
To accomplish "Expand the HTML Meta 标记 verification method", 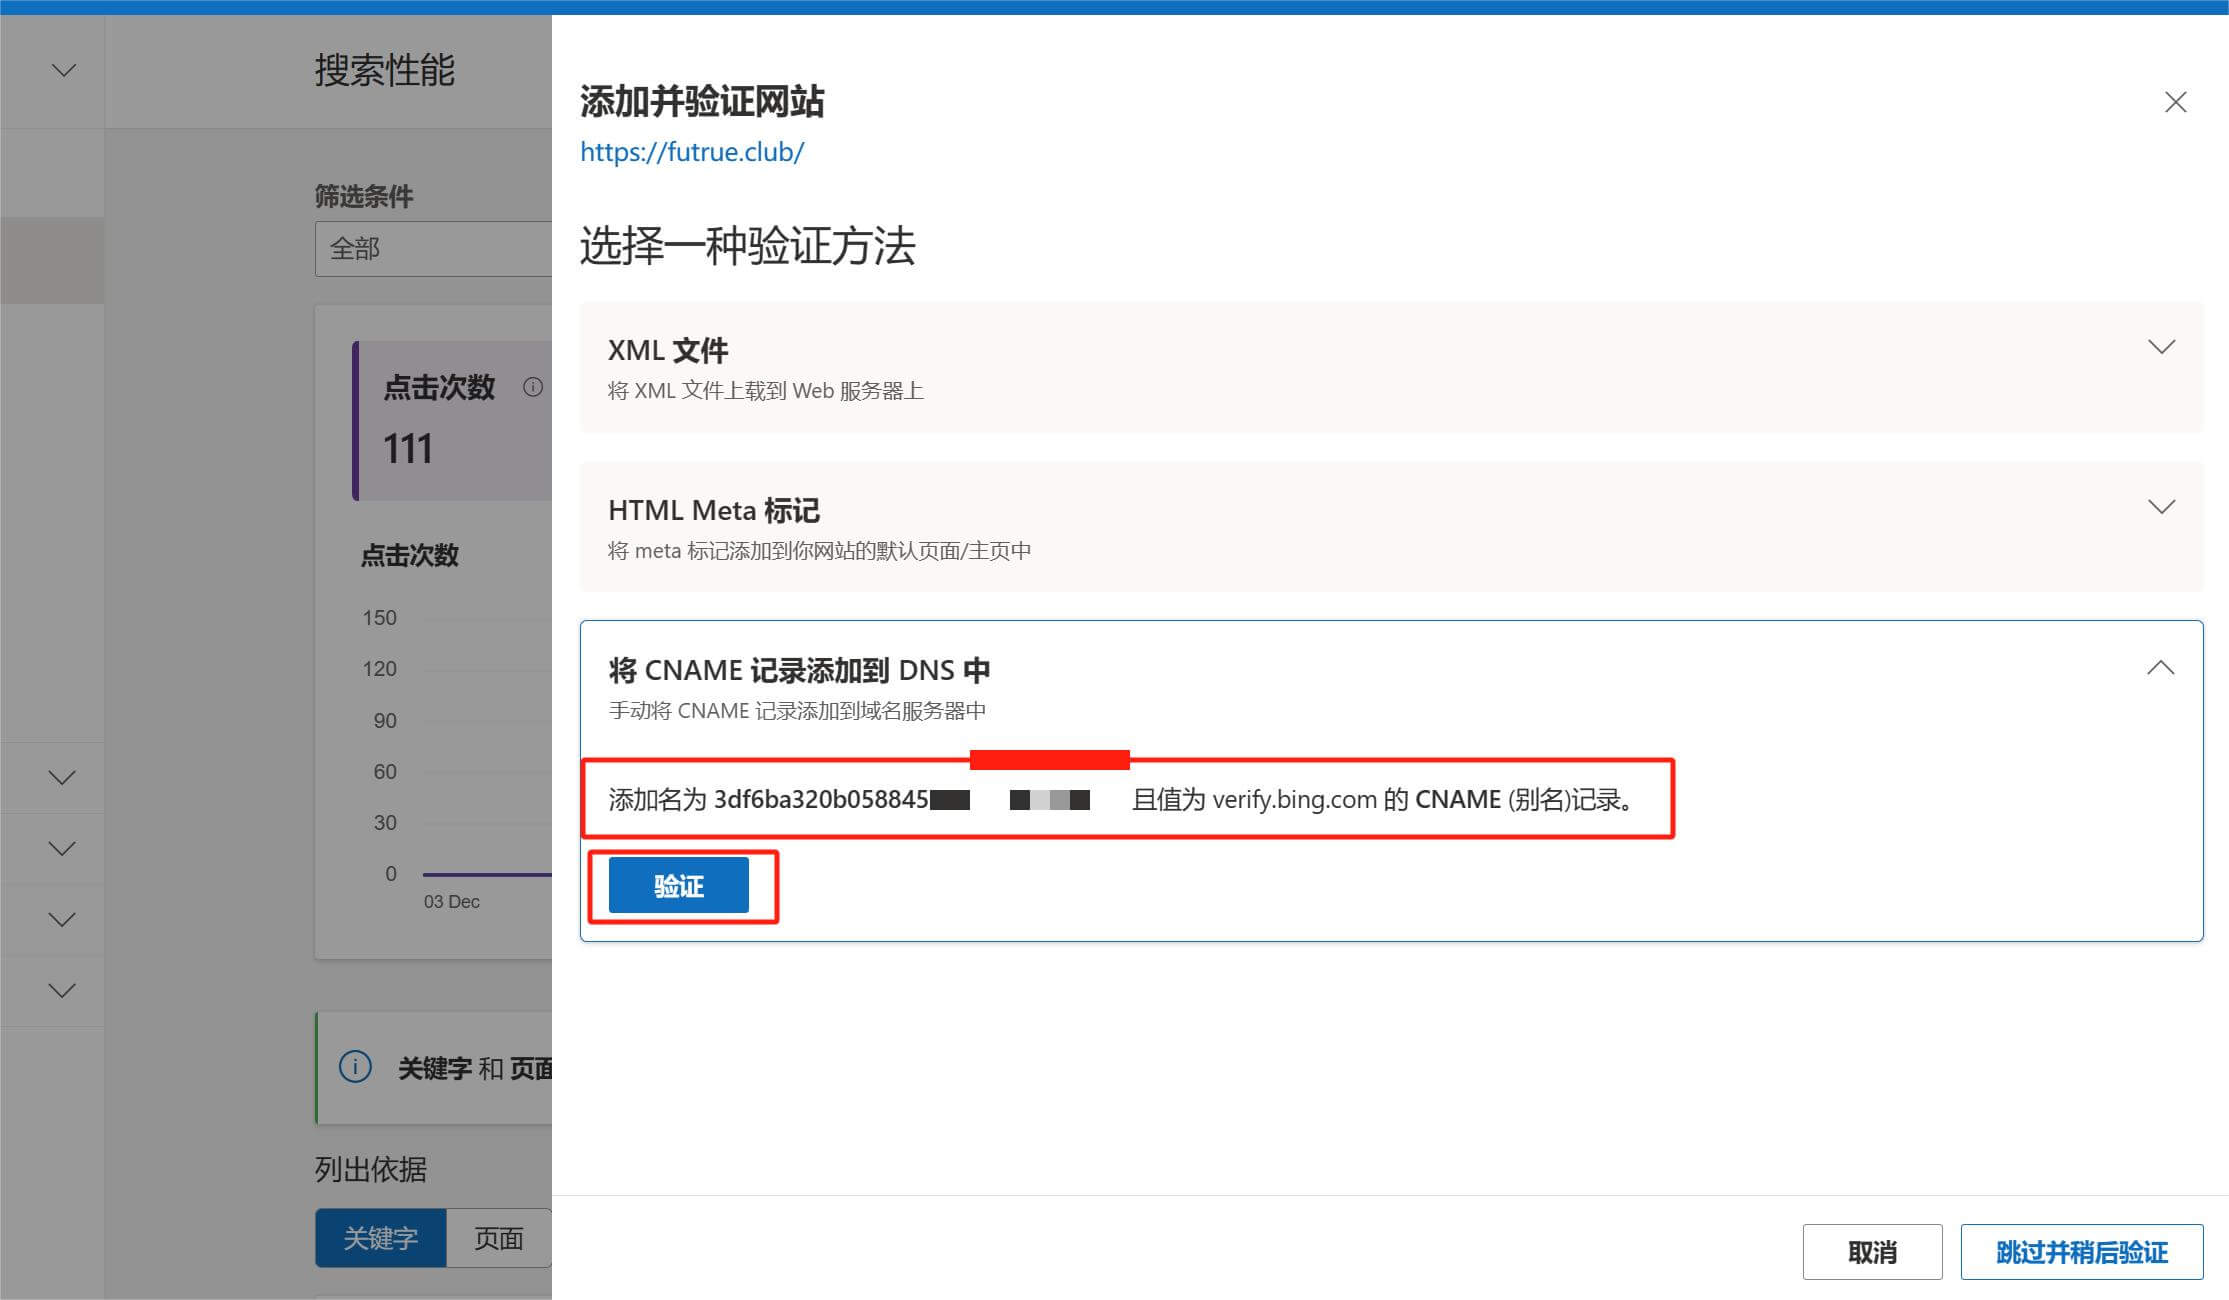I will pyautogui.click(x=2162, y=507).
